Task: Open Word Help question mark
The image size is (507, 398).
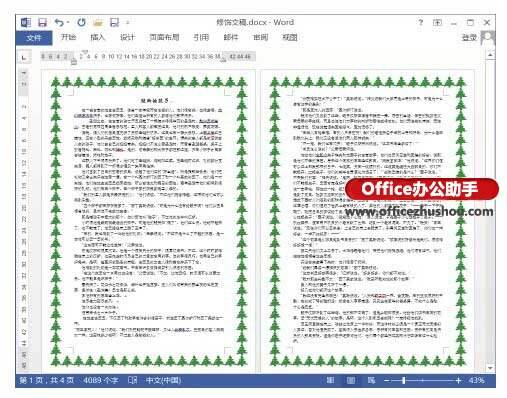Action: click(x=421, y=23)
